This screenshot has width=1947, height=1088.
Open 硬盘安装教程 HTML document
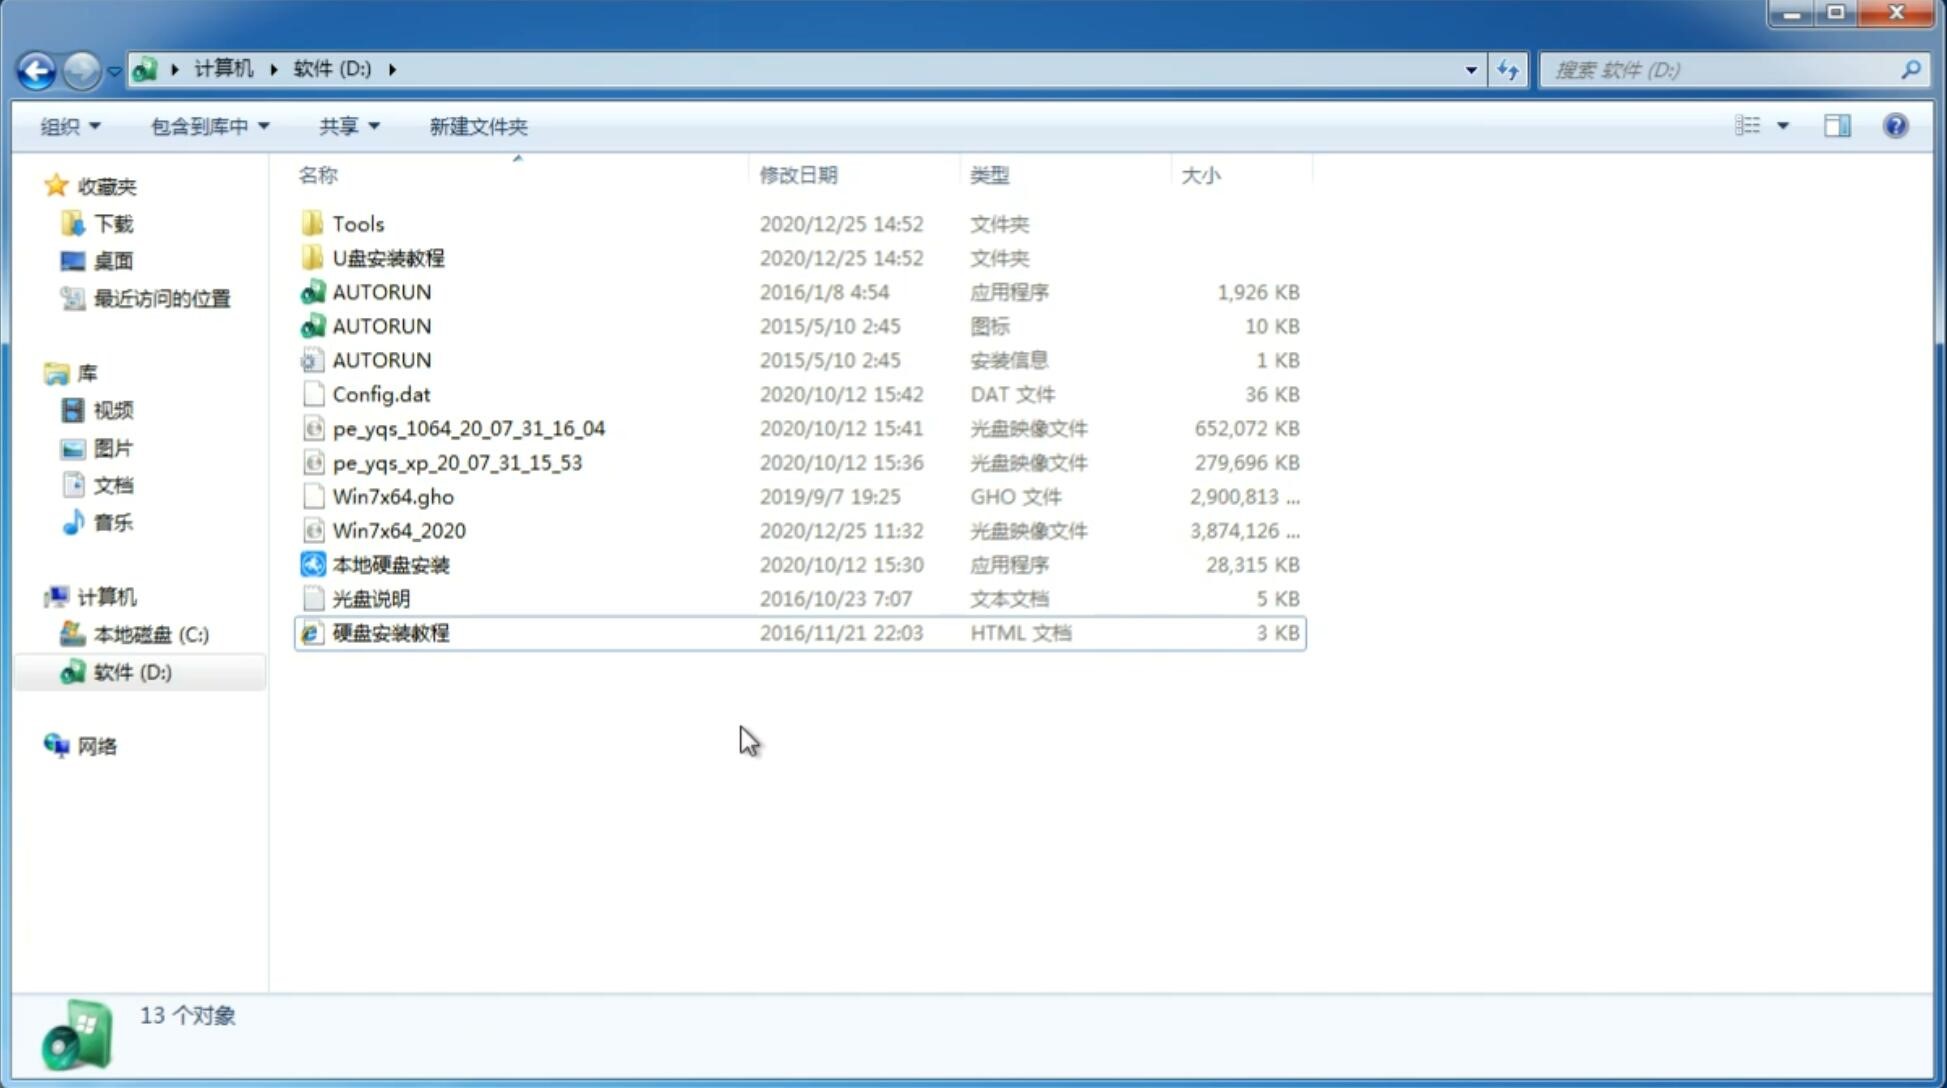pyautogui.click(x=390, y=632)
